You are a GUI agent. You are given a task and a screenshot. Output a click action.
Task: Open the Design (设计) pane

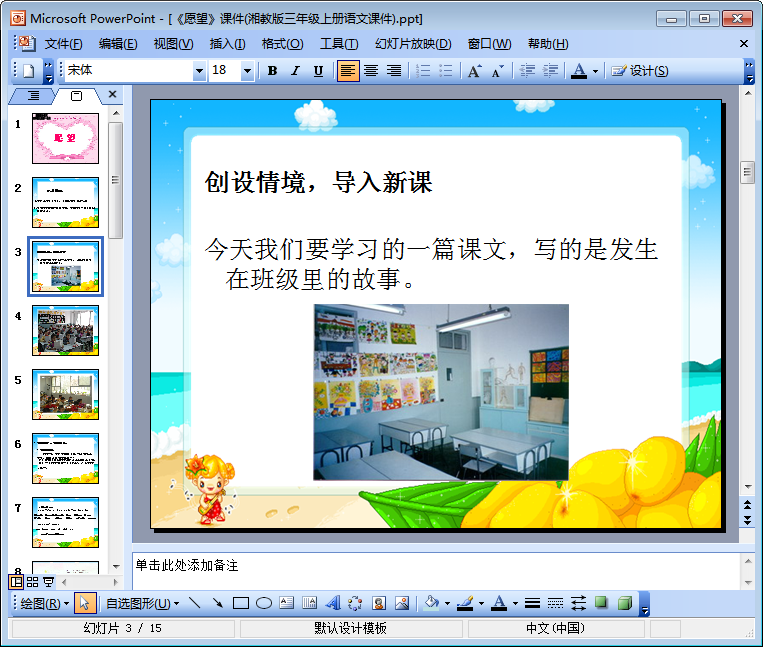click(x=639, y=71)
